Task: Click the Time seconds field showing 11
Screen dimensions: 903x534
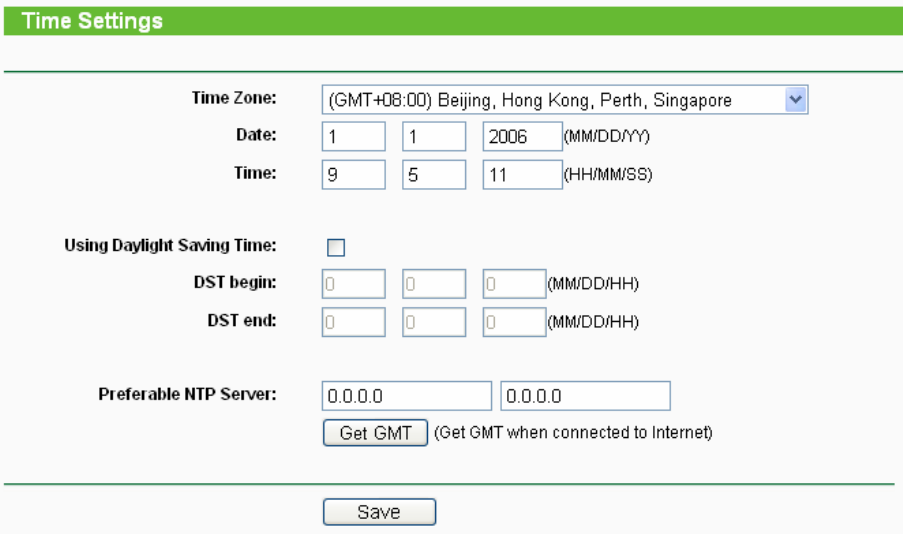Action: (x=522, y=175)
